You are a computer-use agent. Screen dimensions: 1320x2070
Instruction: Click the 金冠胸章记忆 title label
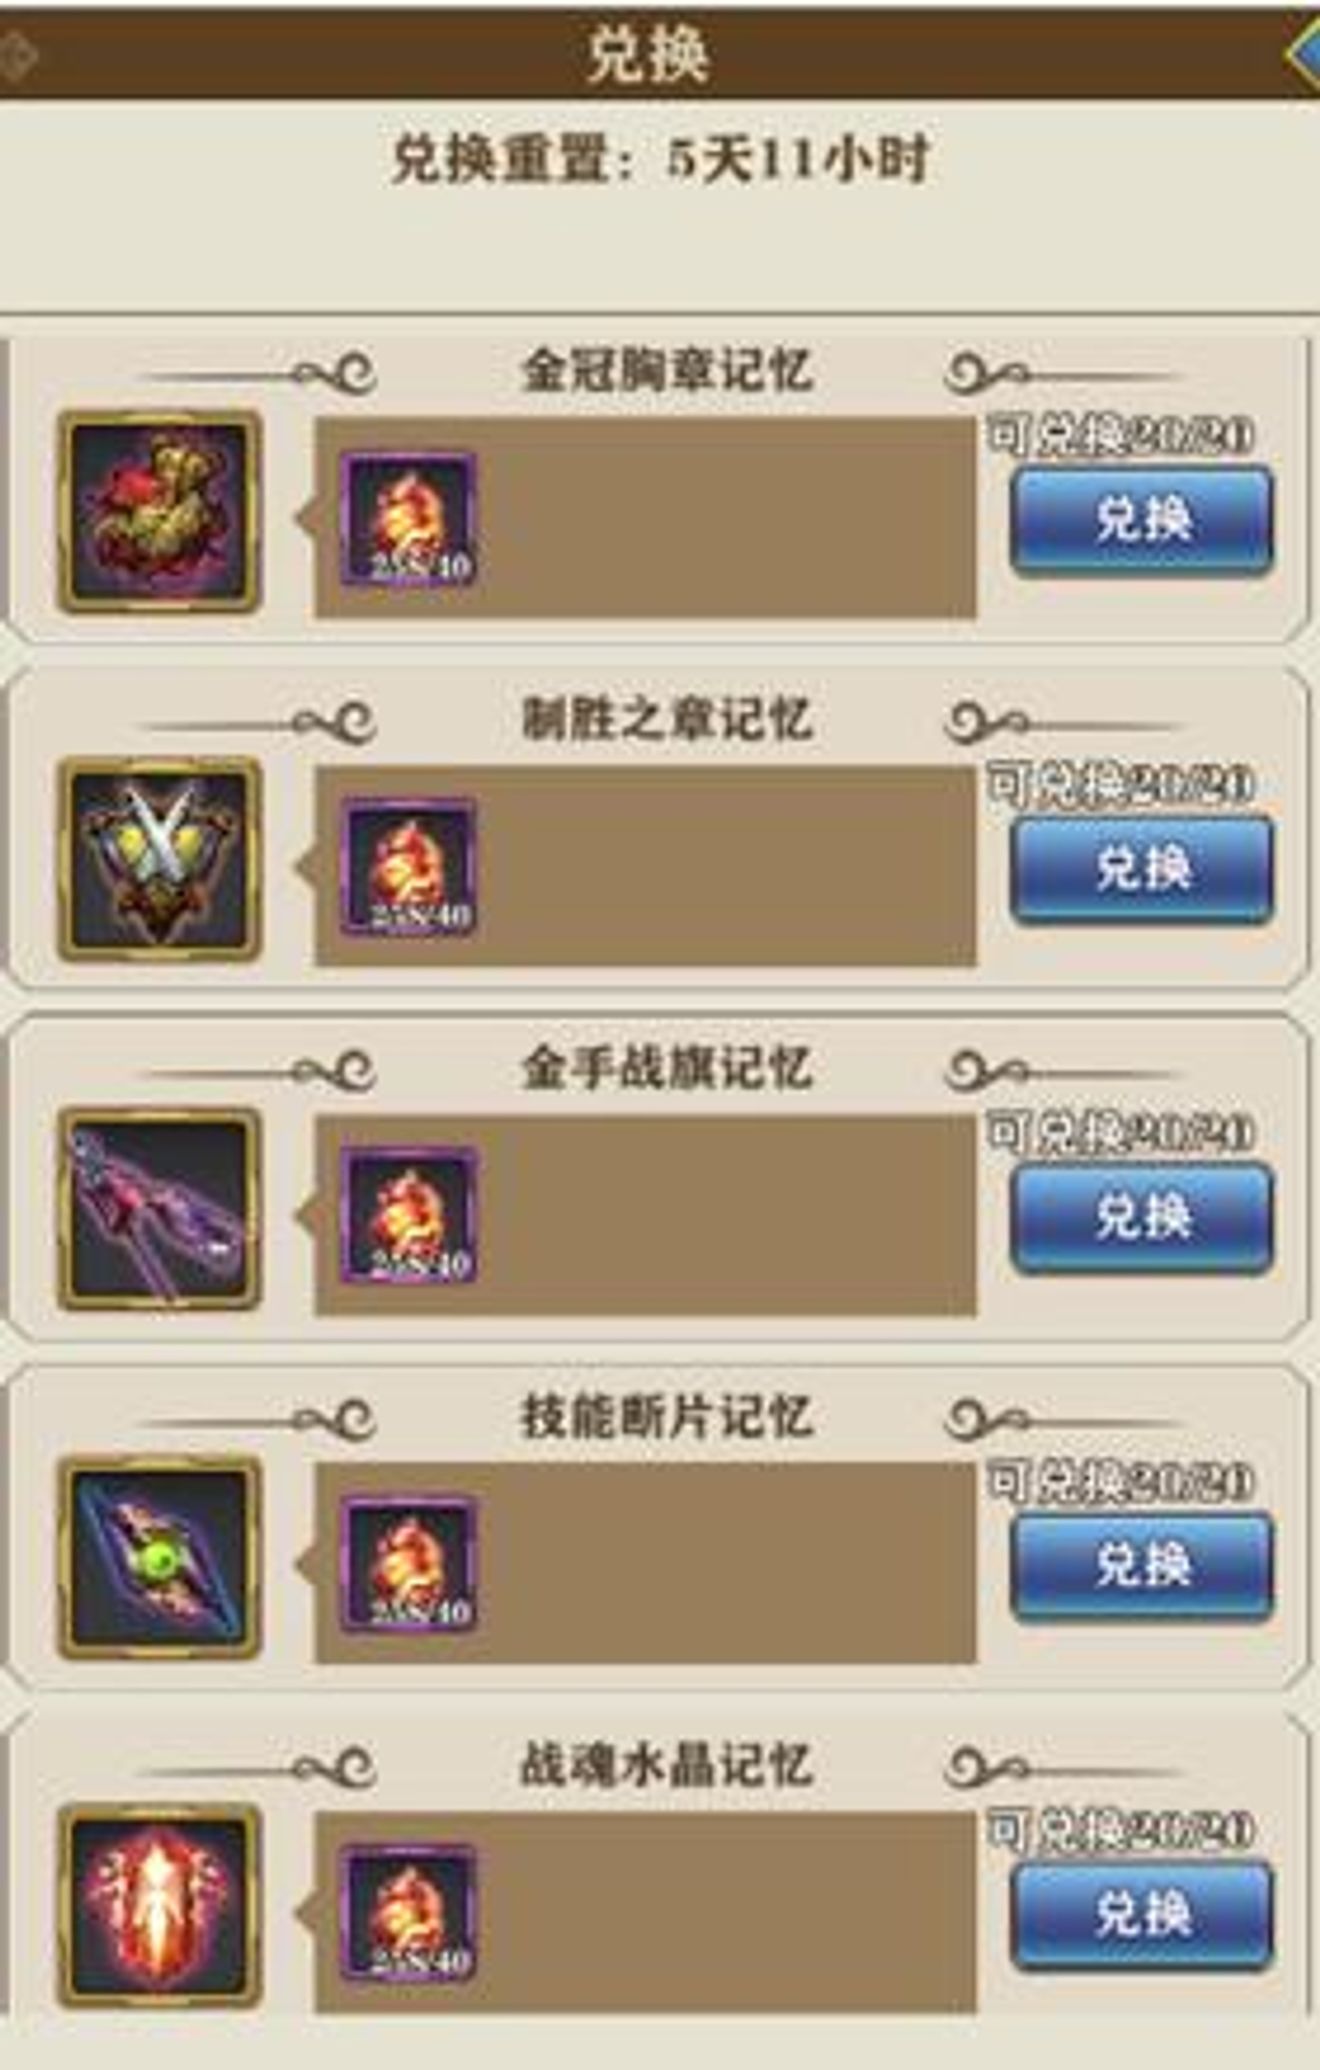coord(667,371)
